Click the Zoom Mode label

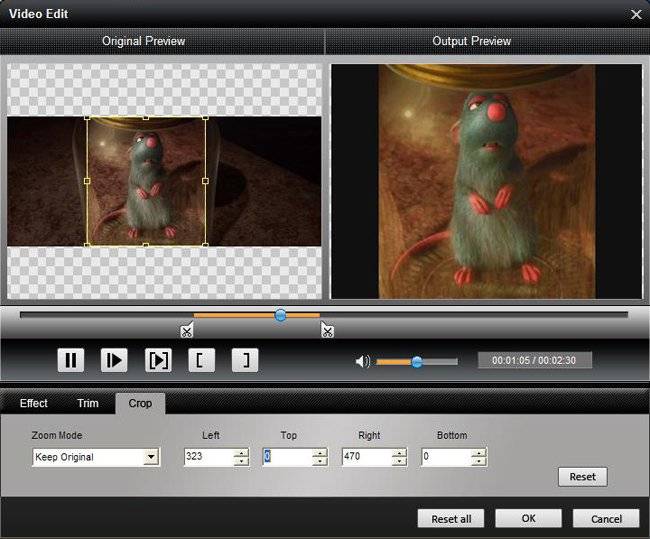(x=57, y=435)
